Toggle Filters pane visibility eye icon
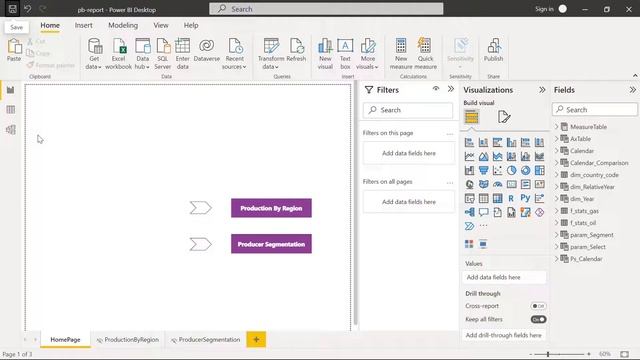640x360 pixels. coord(436,89)
